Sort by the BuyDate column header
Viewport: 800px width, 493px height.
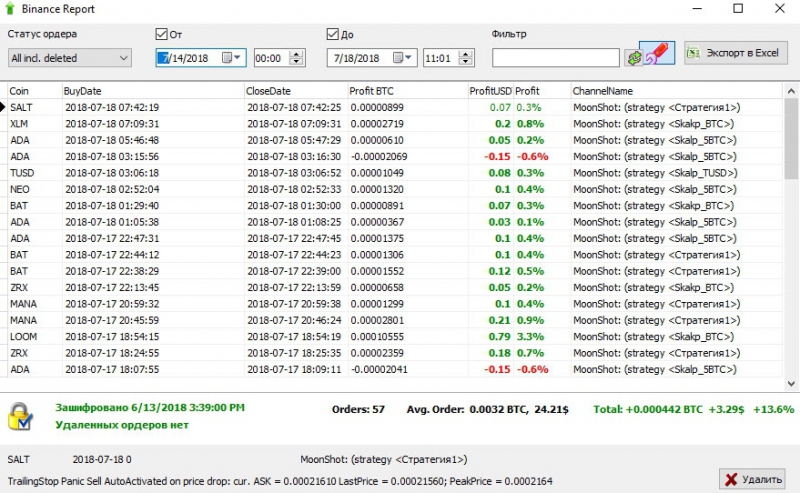point(153,91)
